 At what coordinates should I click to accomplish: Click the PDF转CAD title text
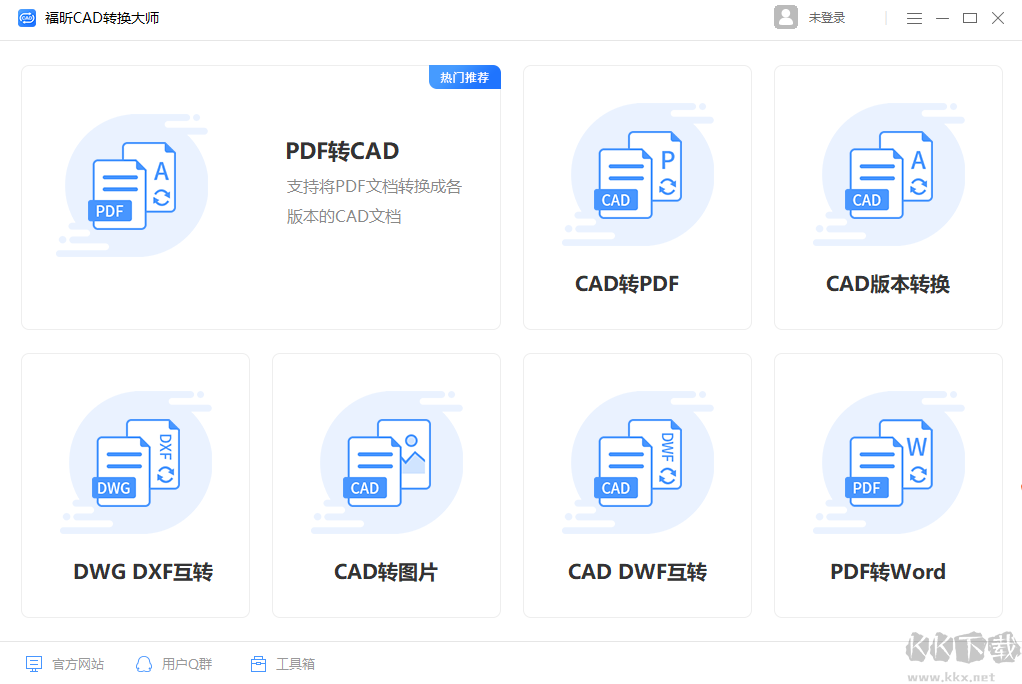coord(342,151)
